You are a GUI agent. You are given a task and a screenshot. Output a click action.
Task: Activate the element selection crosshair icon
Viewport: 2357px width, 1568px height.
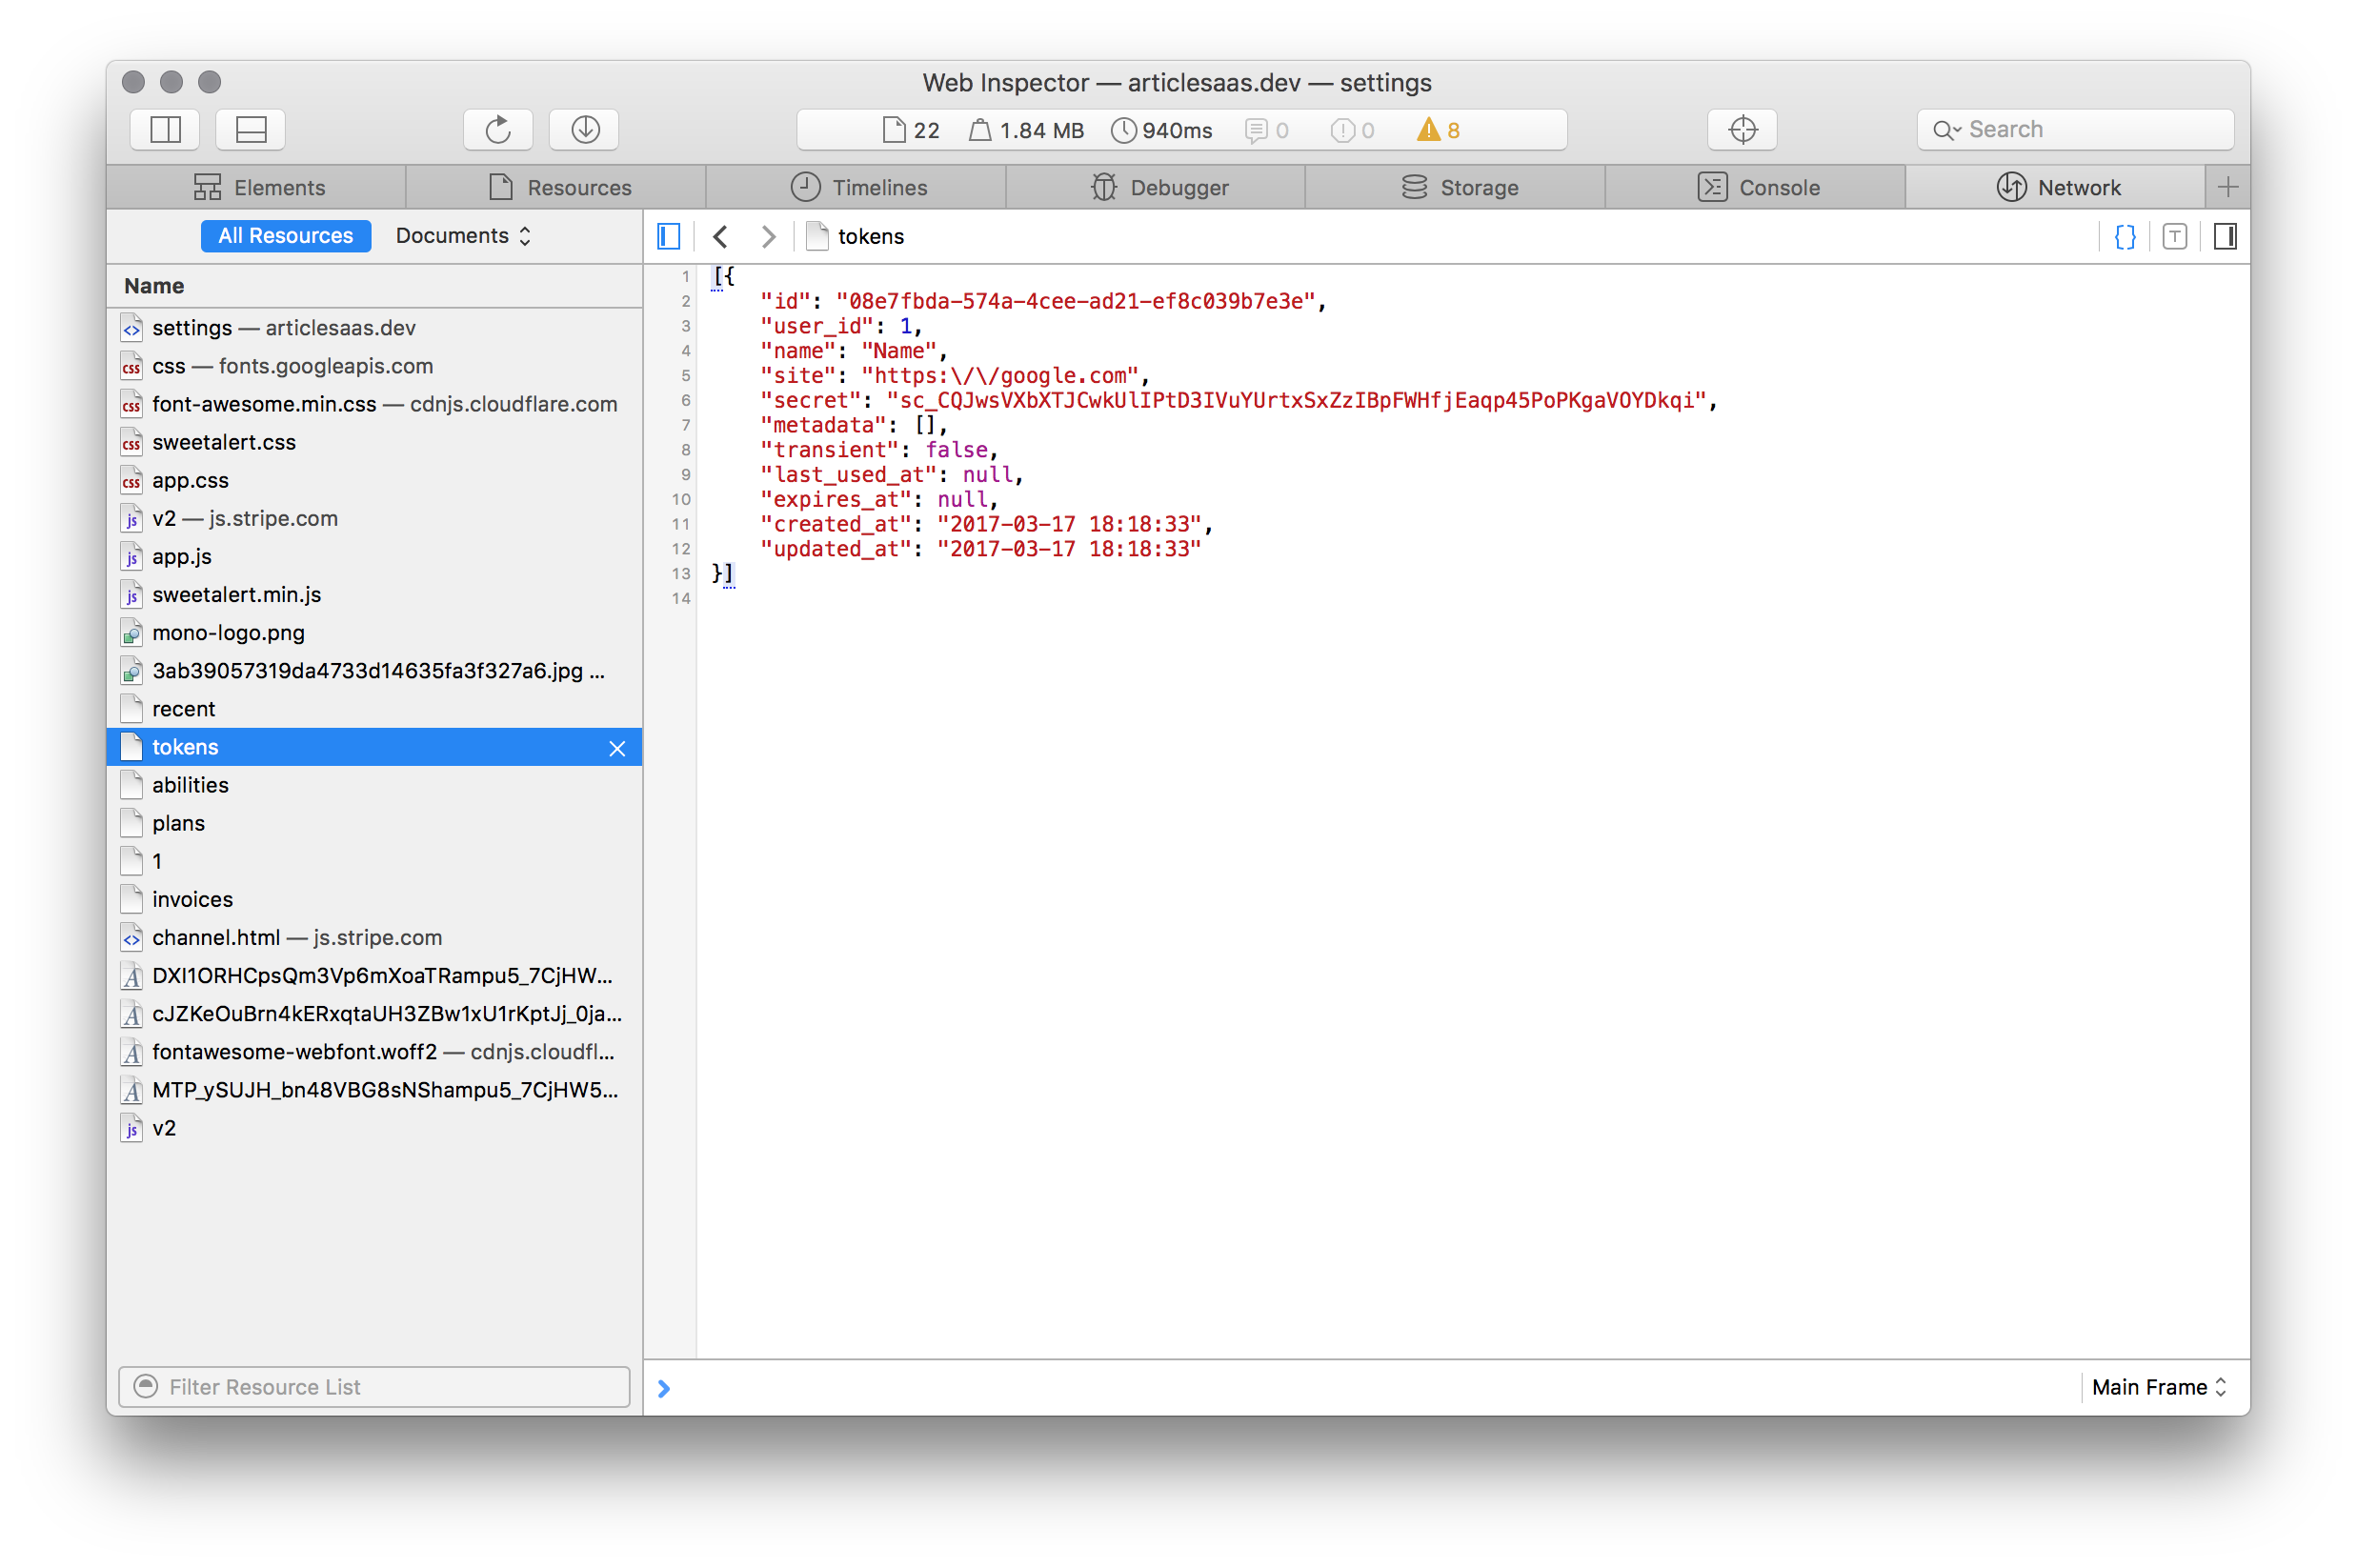click(1742, 130)
